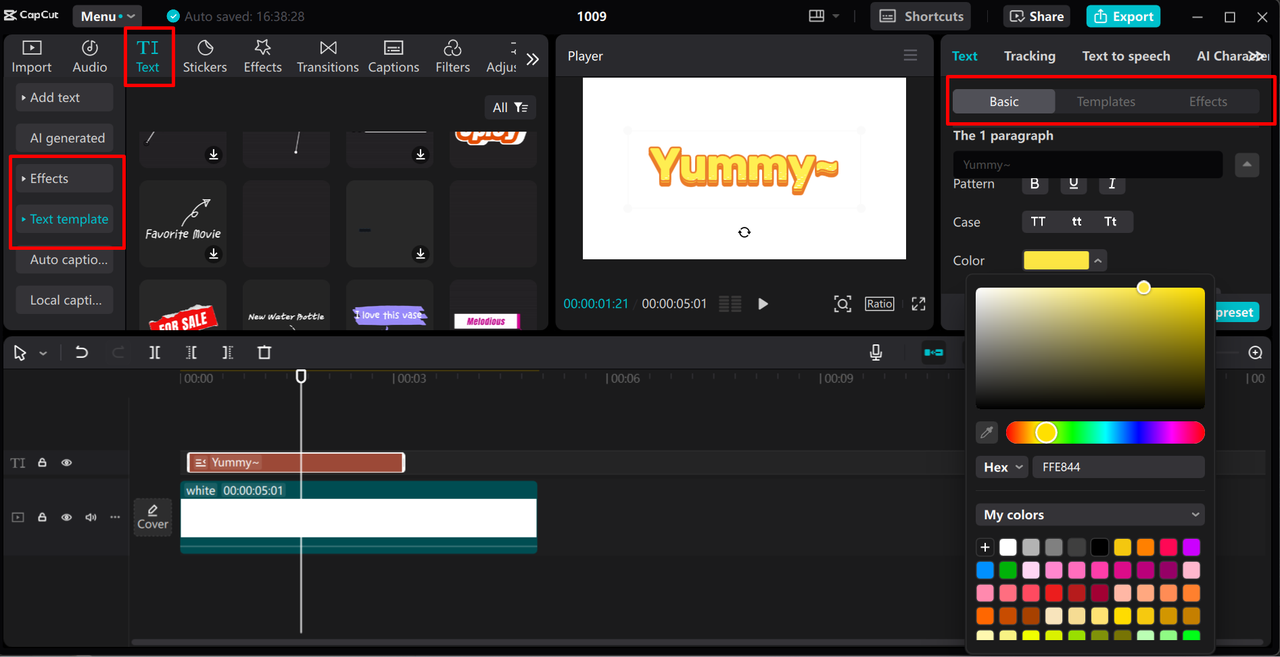Select the Templates sub-tab
This screenshot has height=657, width=1280.
(x=1106, y=101)
